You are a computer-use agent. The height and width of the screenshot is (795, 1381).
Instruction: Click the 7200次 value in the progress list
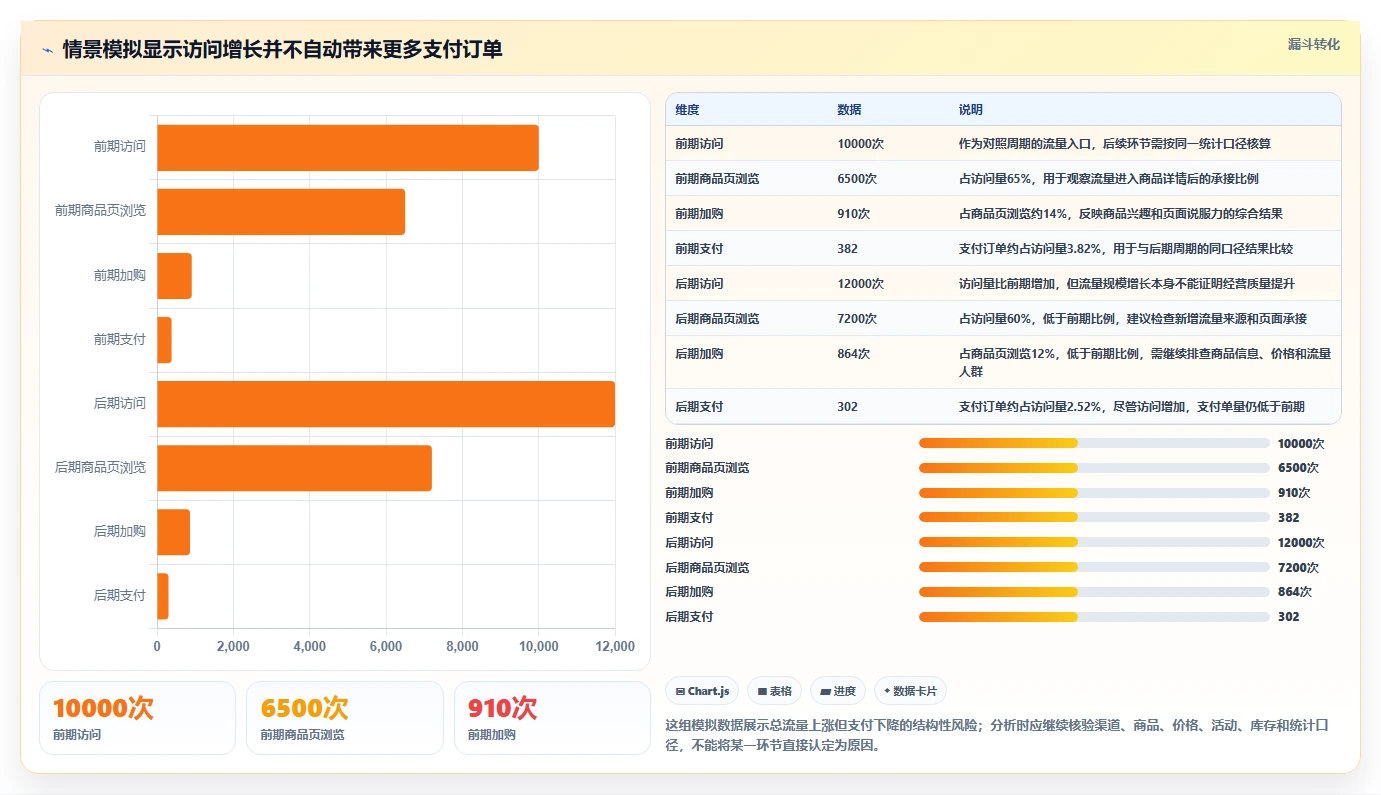pos(1298,568)
